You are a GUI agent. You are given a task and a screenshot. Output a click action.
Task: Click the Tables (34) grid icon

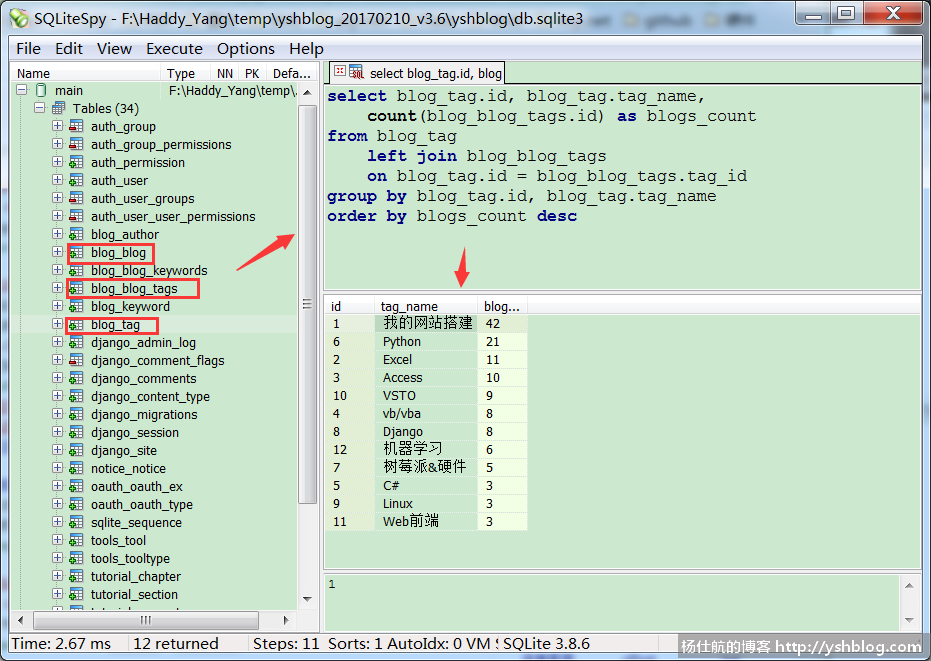[58, 108]
